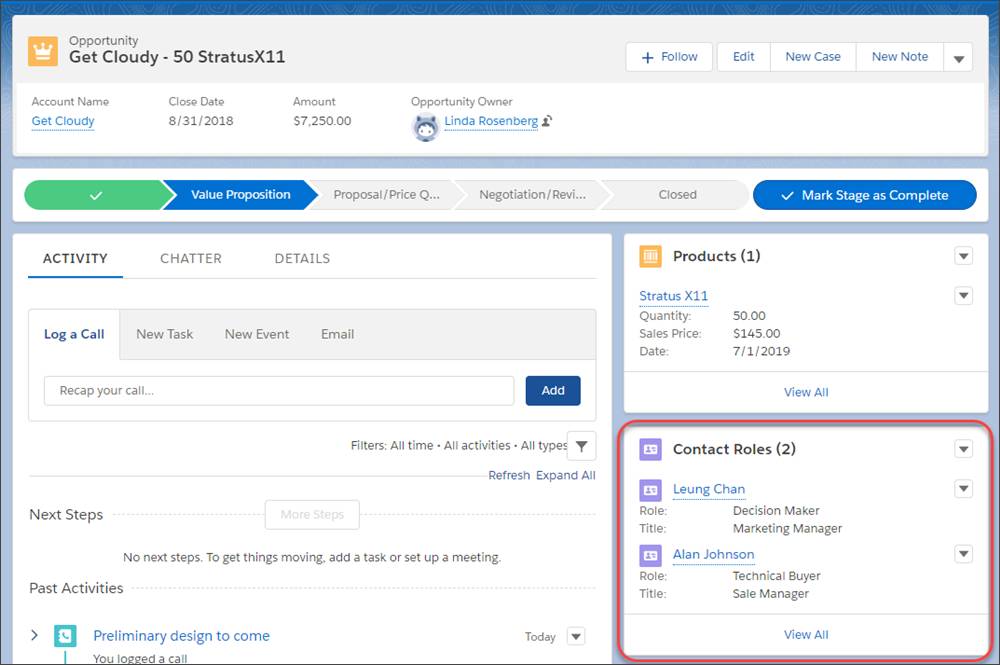Screen dimensions: 1000x665
Task: Click Alan Johnson's contact icon
Action: click(x=651, y=555)
